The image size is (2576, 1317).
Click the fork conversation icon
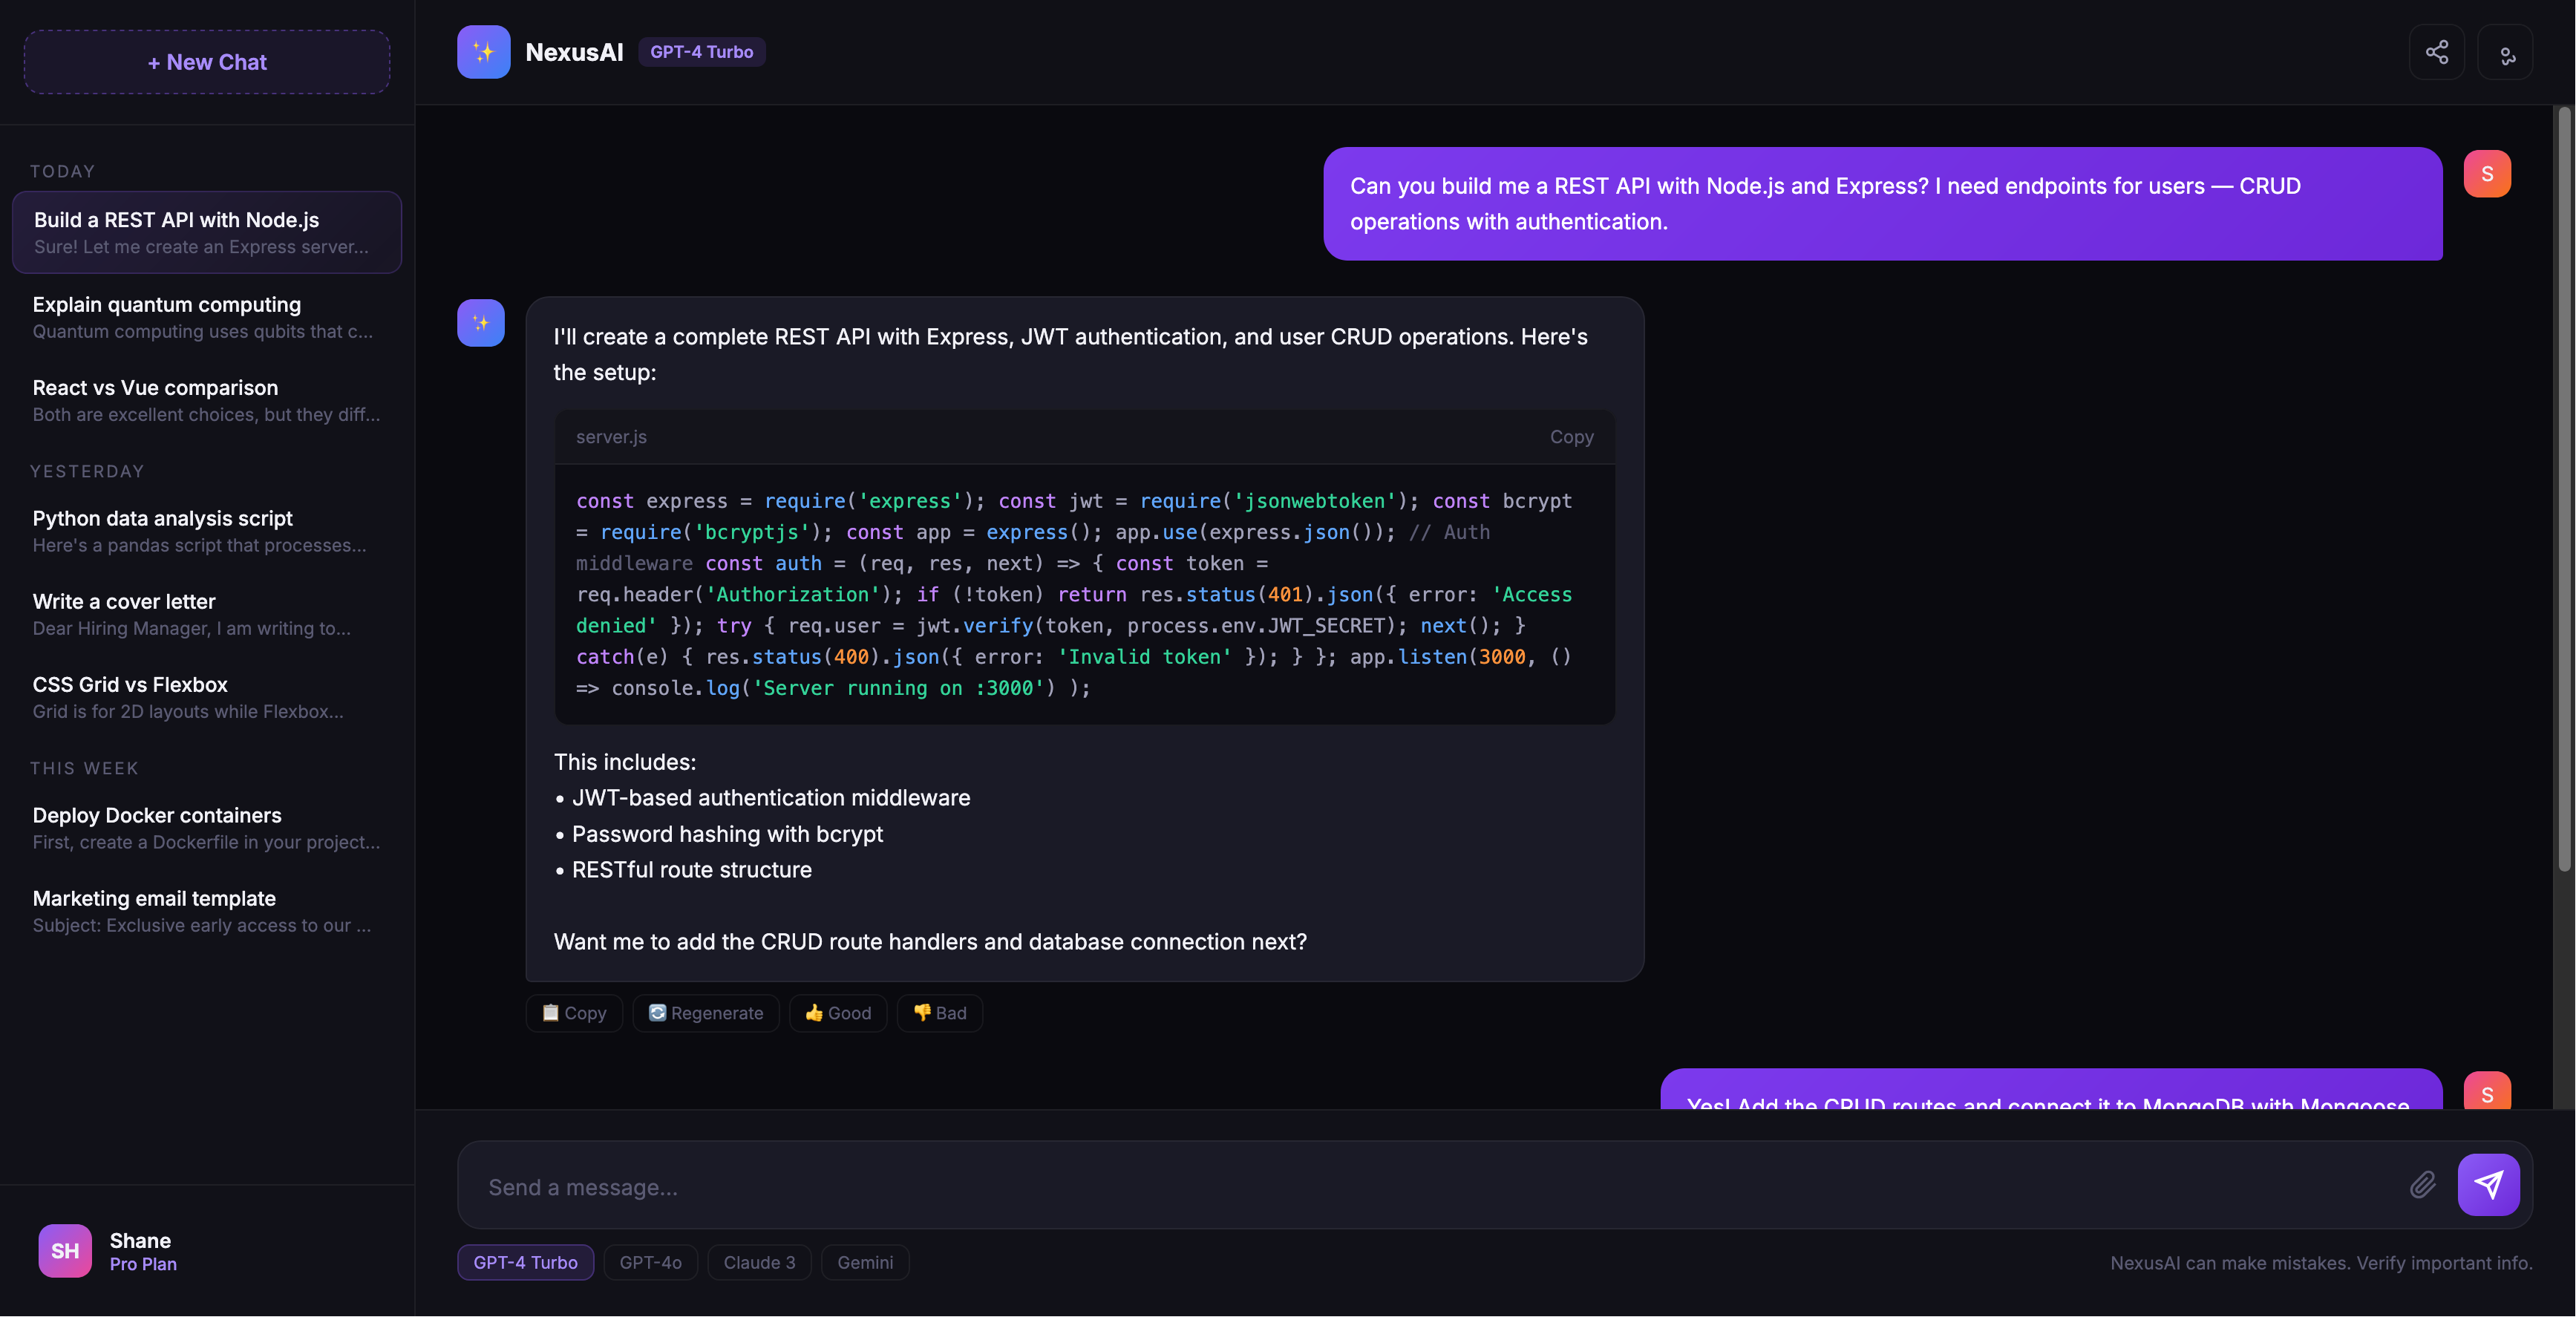2506,52
